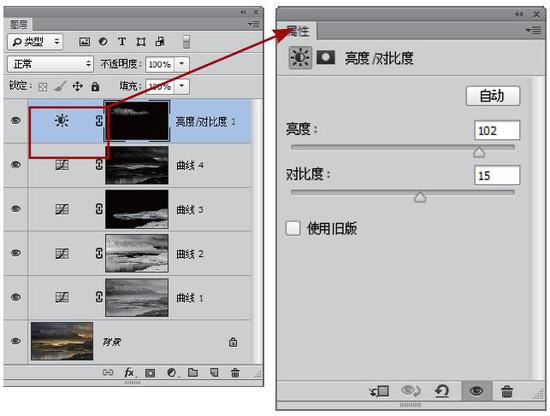Toggle layer filtering switch on/off
550x416 pixels.
(186, 42)
